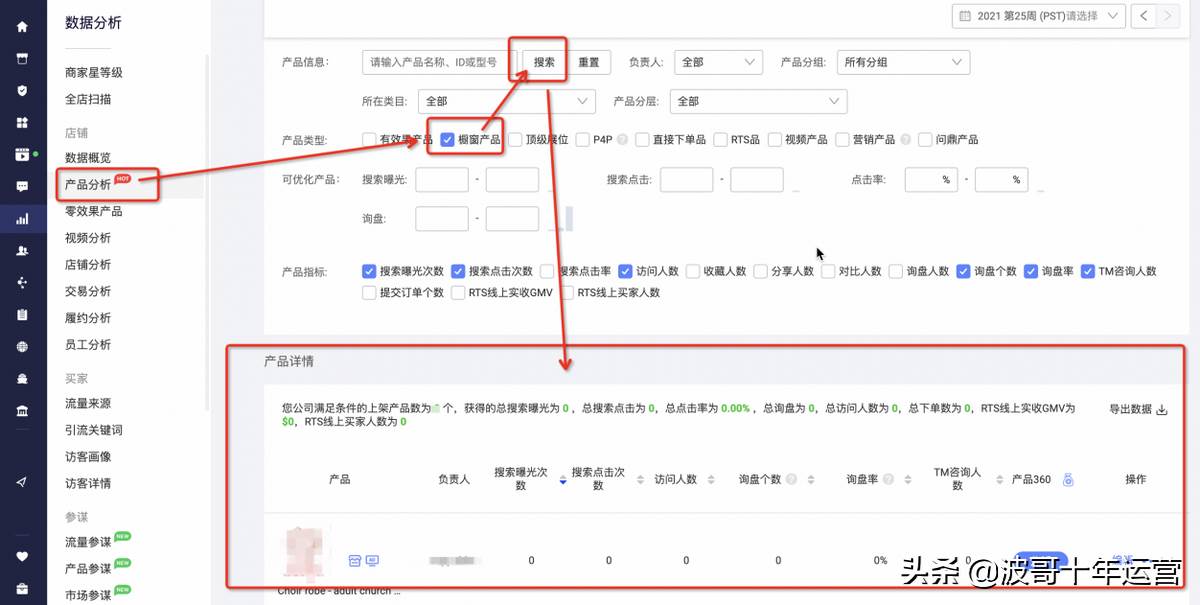Click the globe icon in the left rail
1200x605 pixels.
coord(22,347)
